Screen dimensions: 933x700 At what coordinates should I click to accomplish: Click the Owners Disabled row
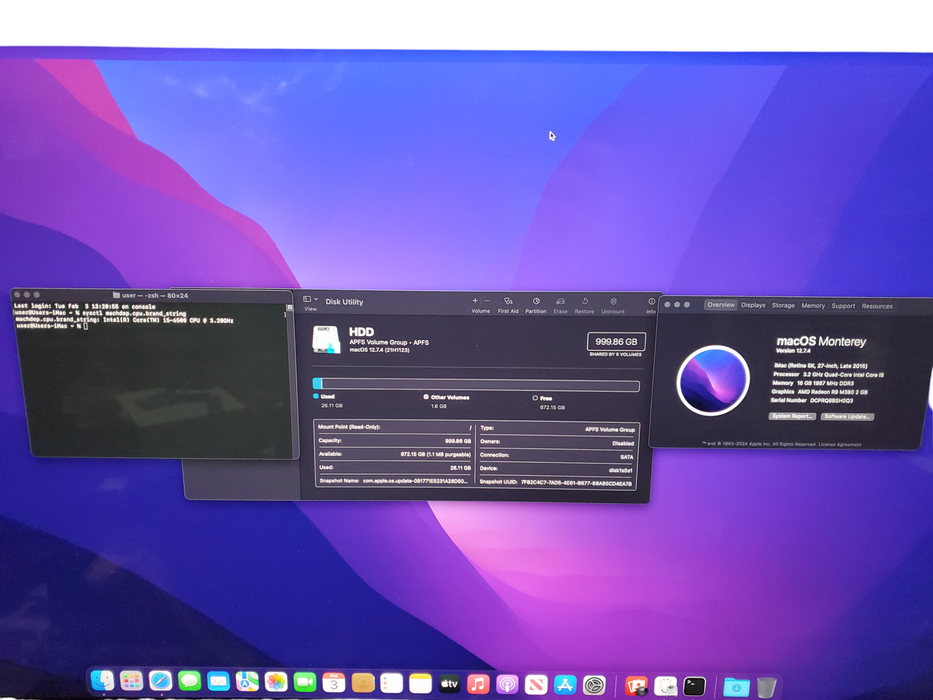pos(557,442)
